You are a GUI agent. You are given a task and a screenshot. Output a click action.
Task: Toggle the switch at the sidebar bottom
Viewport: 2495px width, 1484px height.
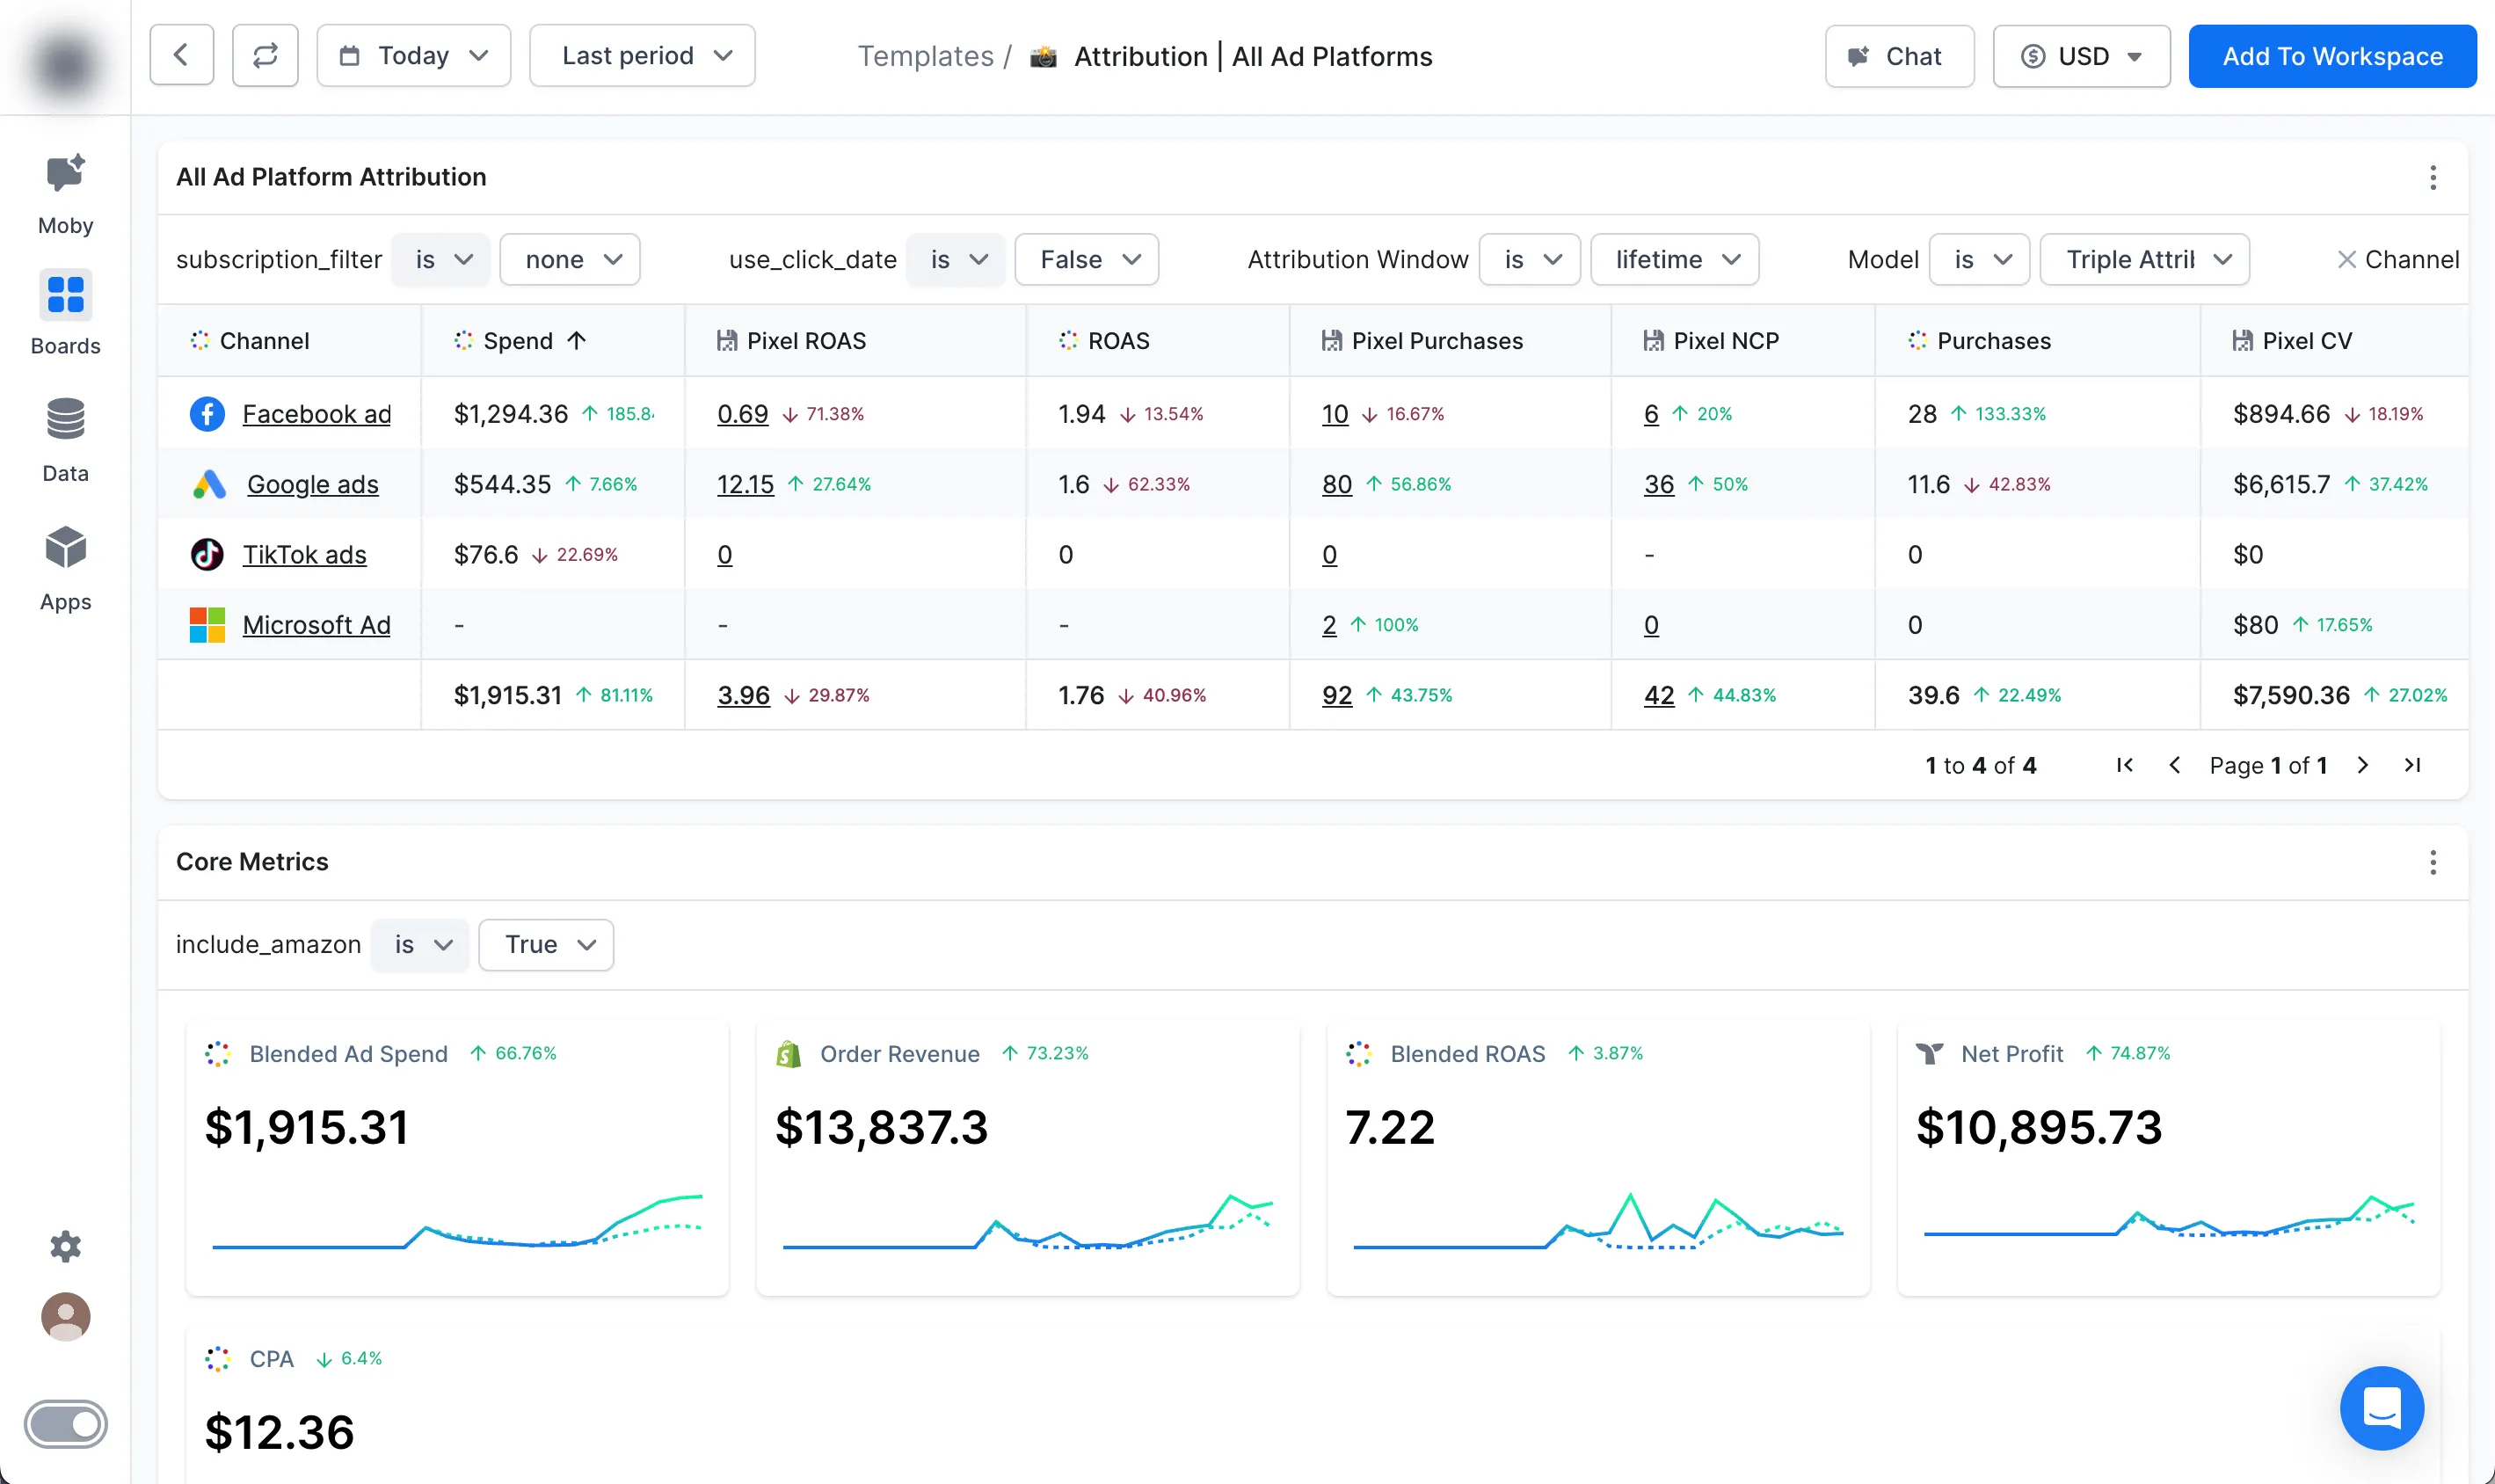click(65, 1423)
